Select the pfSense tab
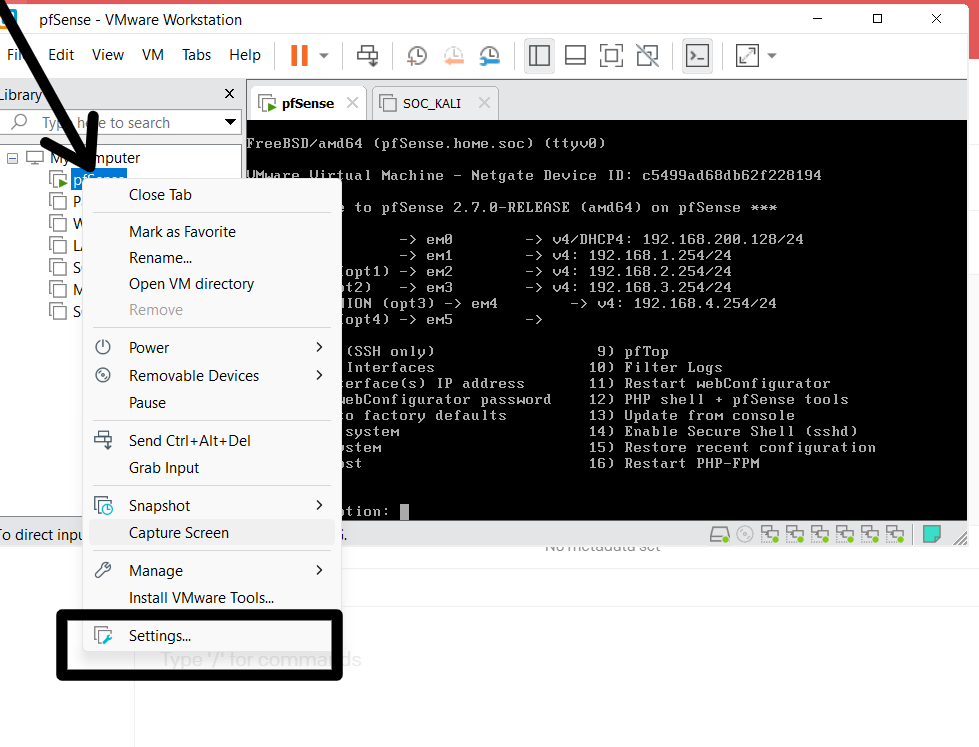 pyautogui.click(x=308, y=104)
